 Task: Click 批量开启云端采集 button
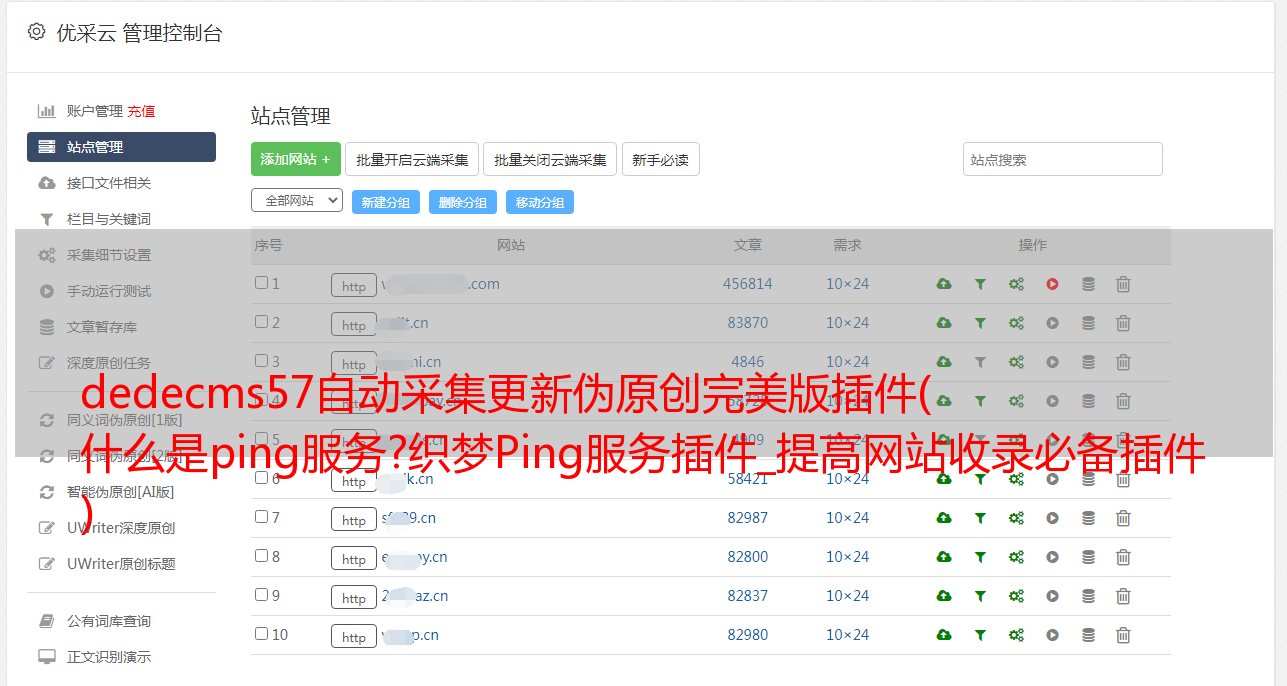pos(412,159)
